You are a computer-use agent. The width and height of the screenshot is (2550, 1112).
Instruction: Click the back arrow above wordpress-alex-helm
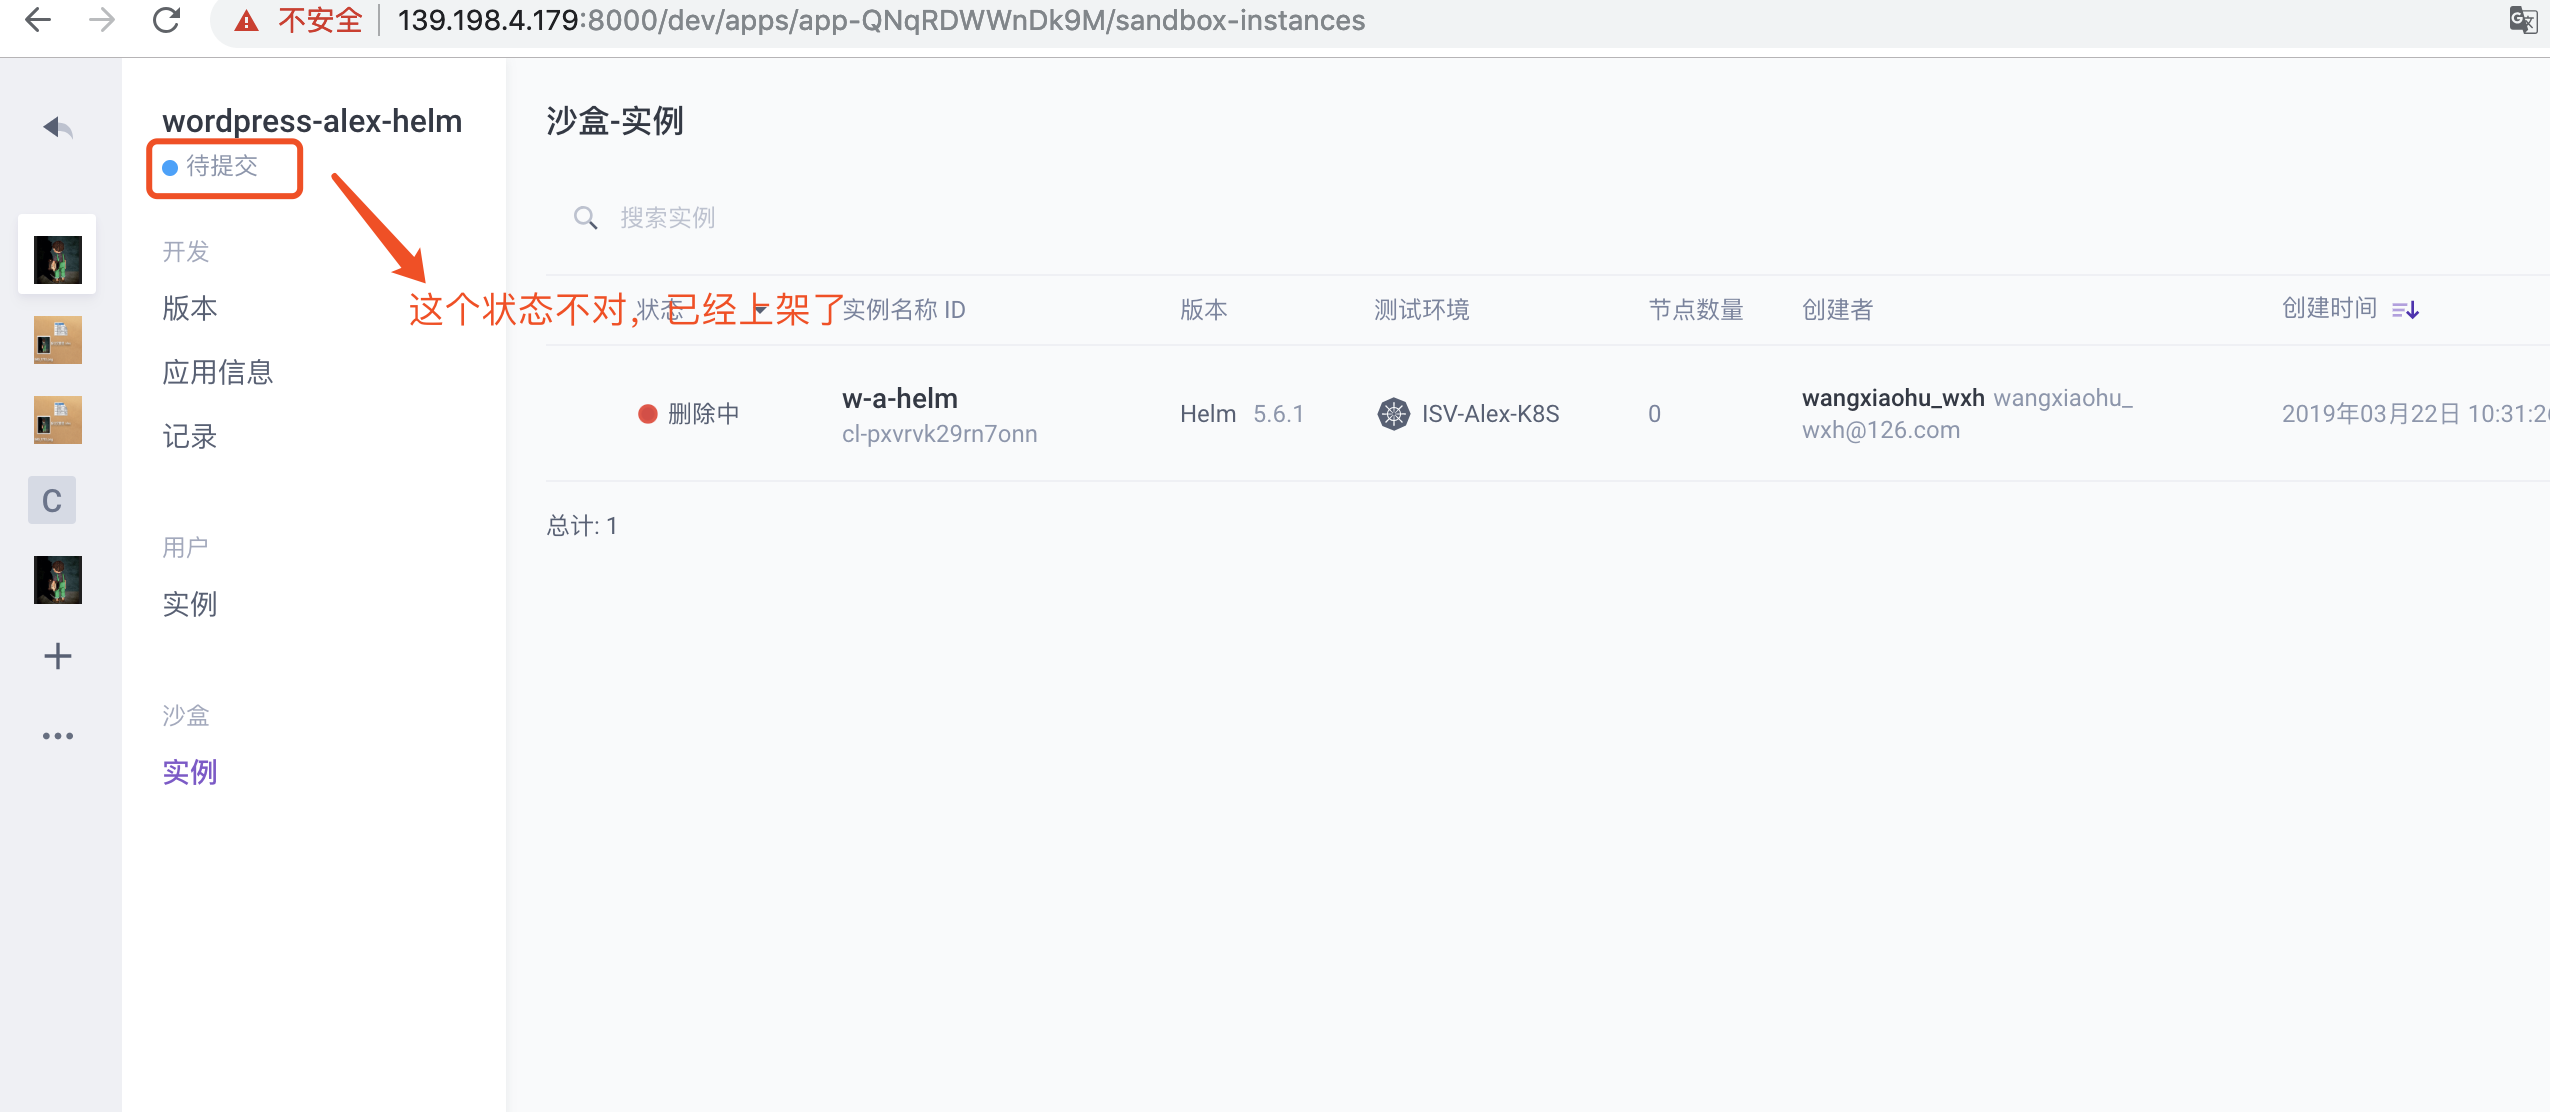[57, 128]
